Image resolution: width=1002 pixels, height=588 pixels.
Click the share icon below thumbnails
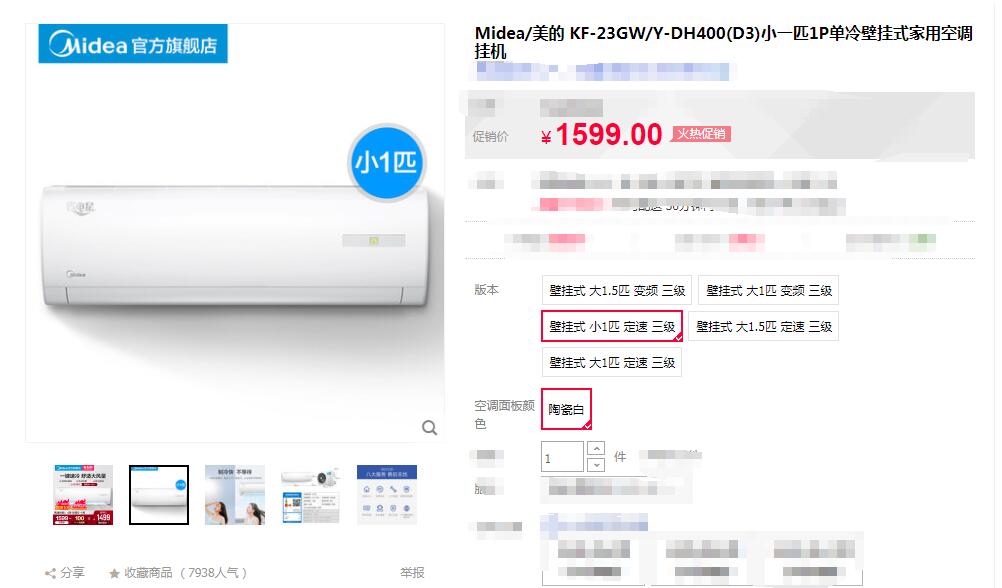[50, 573]
